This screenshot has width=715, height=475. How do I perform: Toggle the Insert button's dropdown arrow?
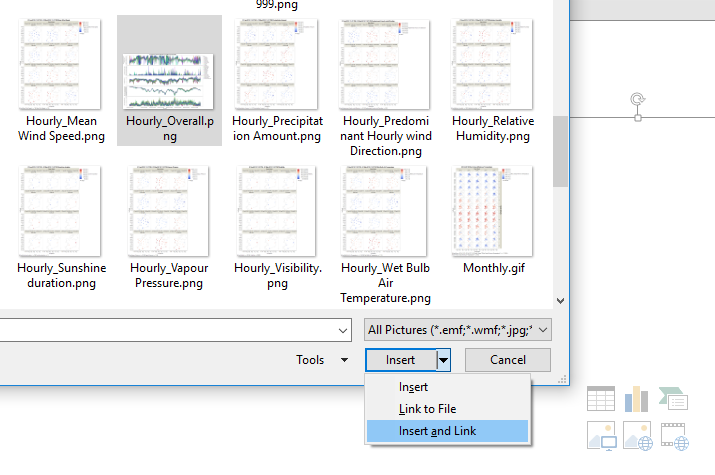443,360
